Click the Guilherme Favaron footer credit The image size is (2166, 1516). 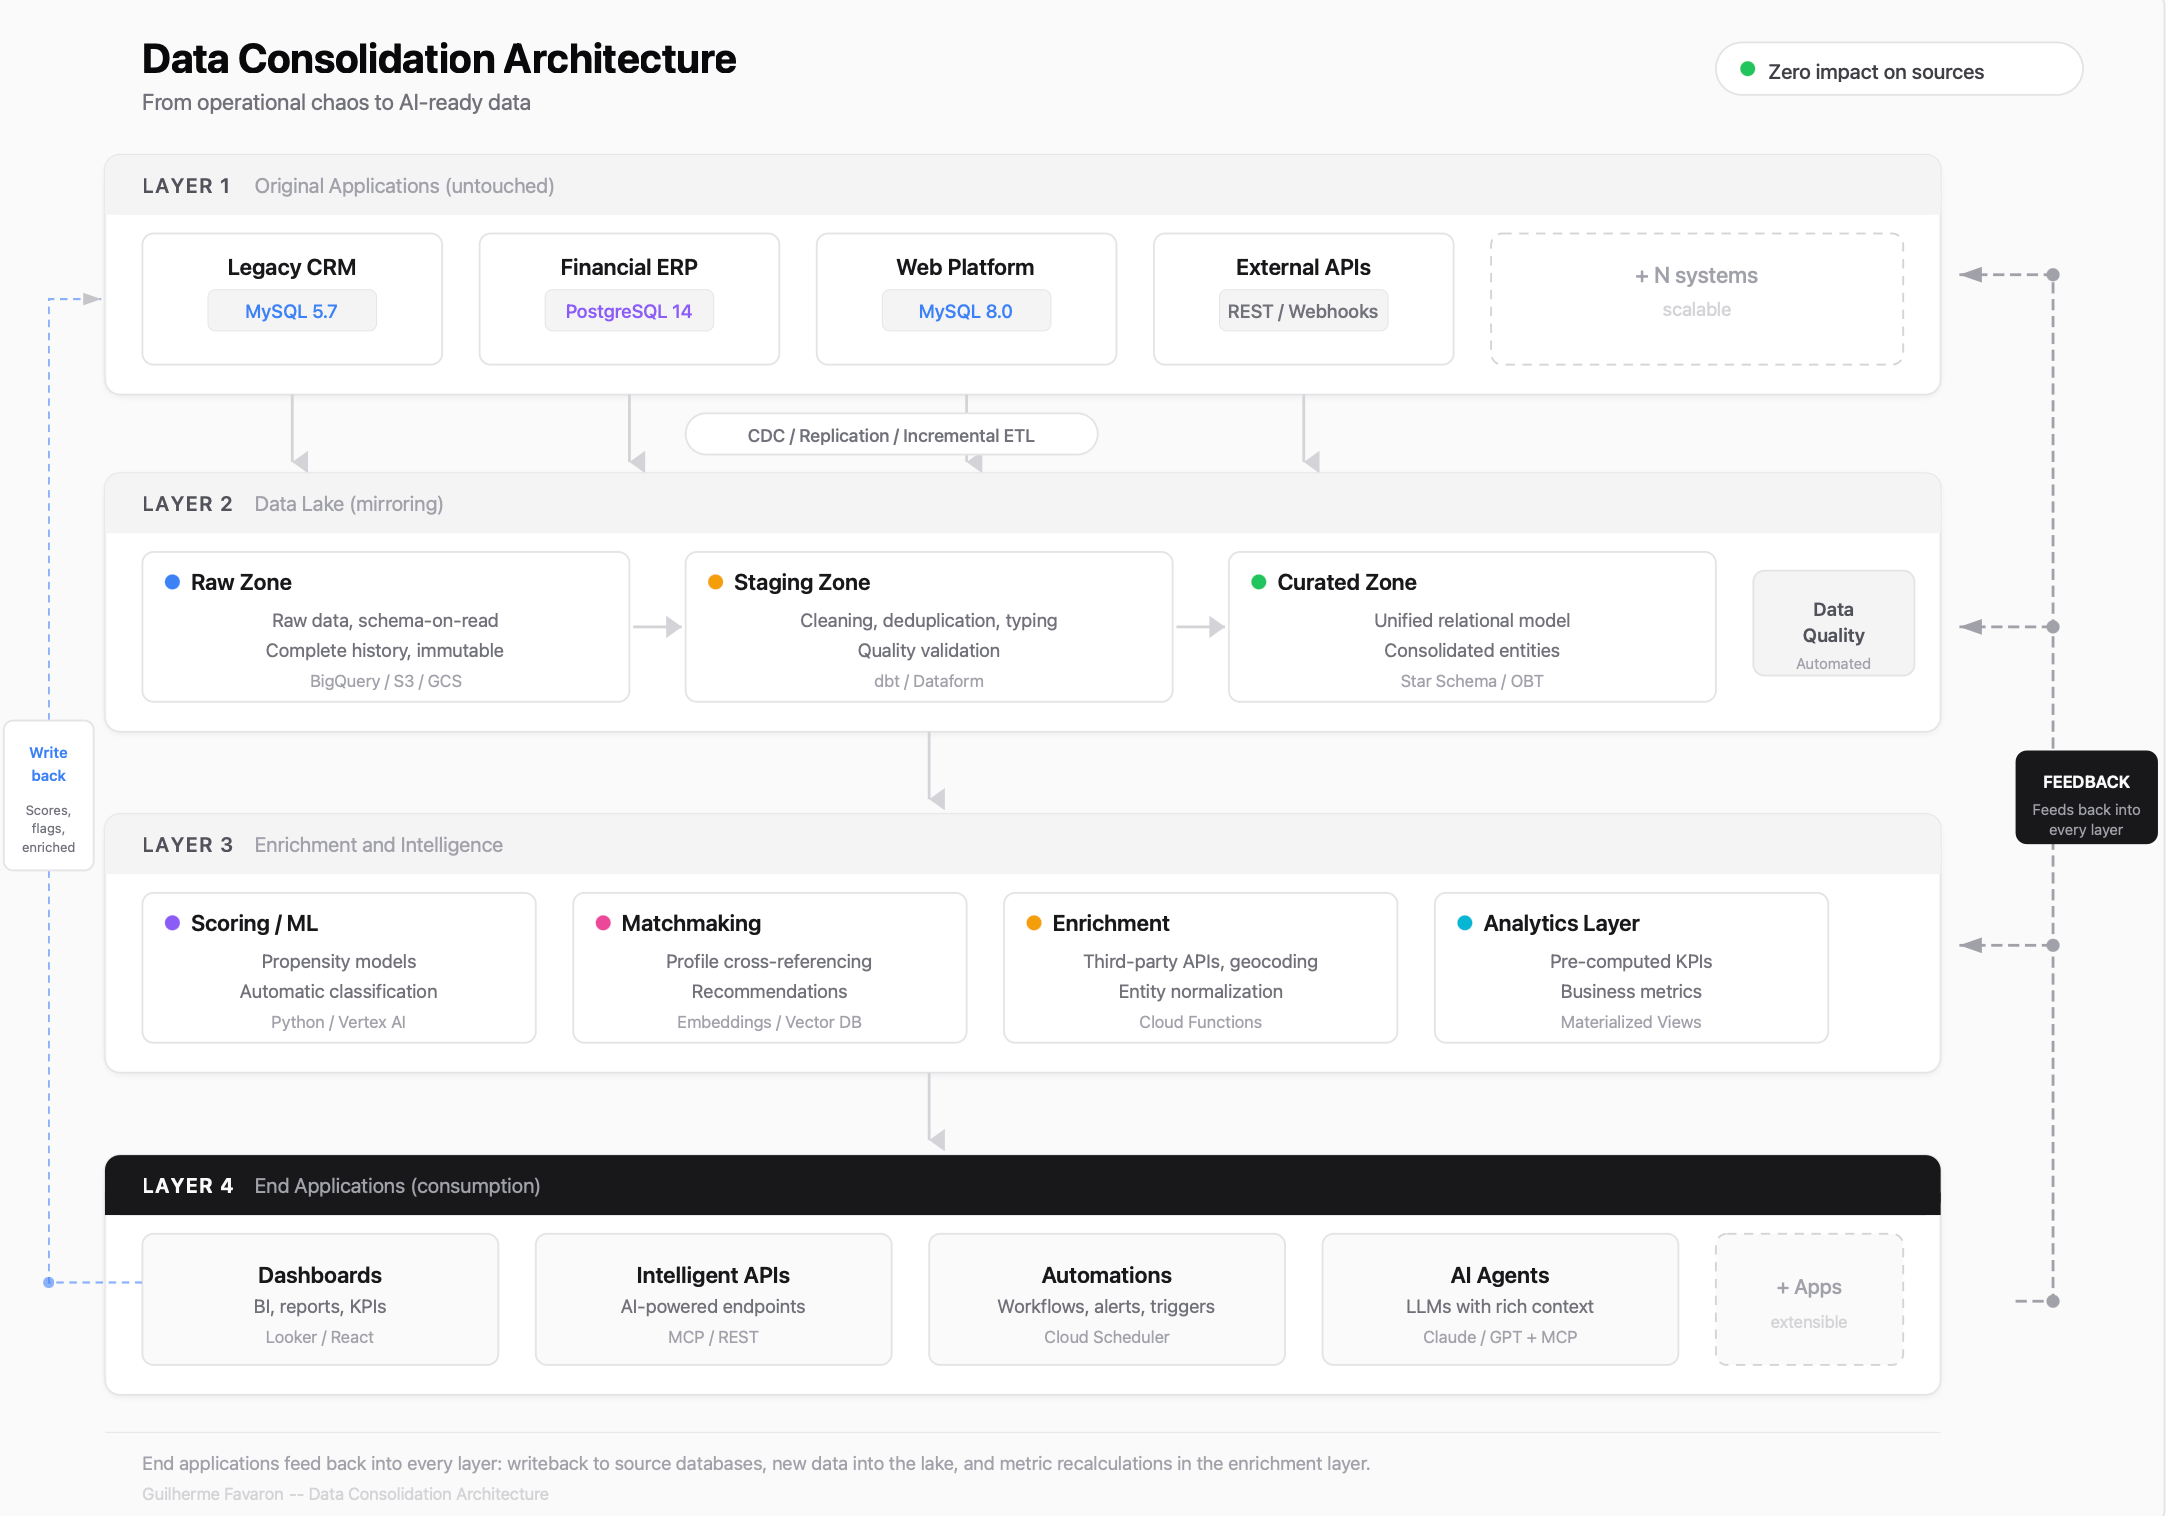pos(345,1494)
